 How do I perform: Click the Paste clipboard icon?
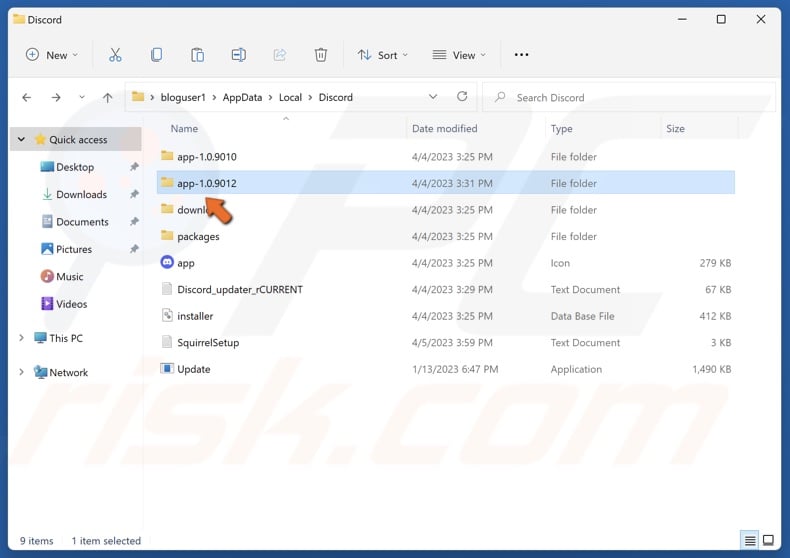[x=198, y=55]
